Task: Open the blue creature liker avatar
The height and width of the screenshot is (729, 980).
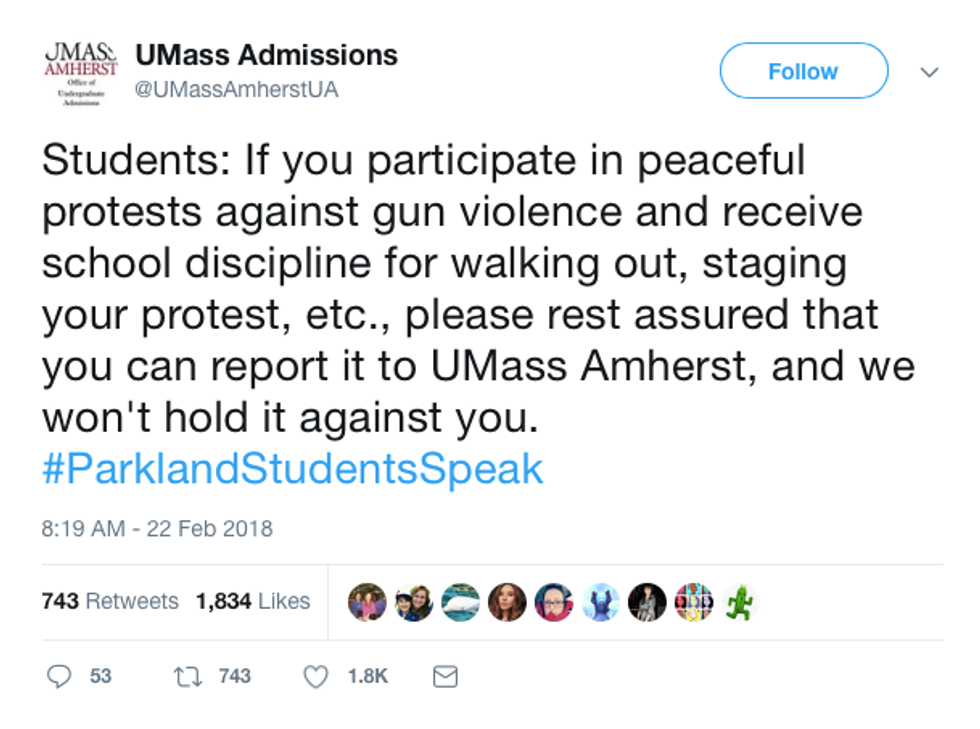Action: (601, 602)
